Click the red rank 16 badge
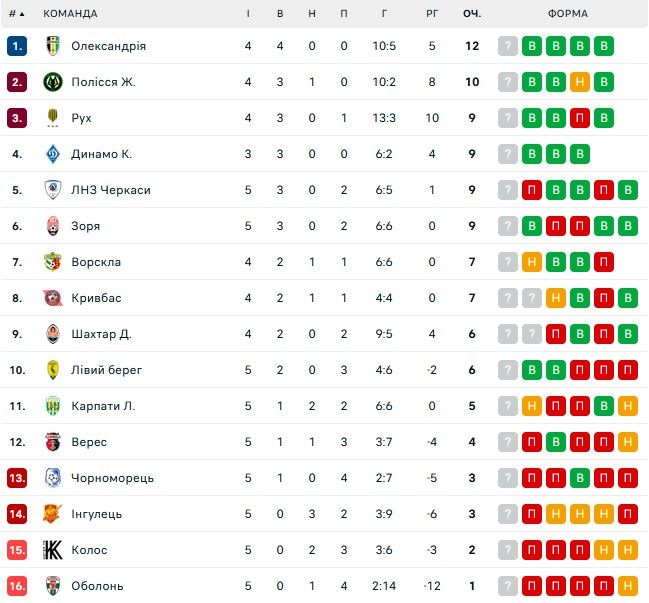Image resolution: width=649 pixels, height=603 pixels. point(17,586)
